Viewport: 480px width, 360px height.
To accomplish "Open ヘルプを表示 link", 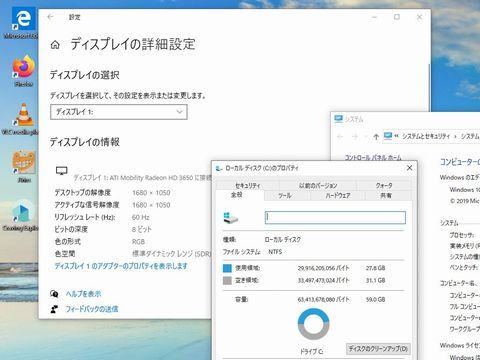I will click(x=83, y=294).
